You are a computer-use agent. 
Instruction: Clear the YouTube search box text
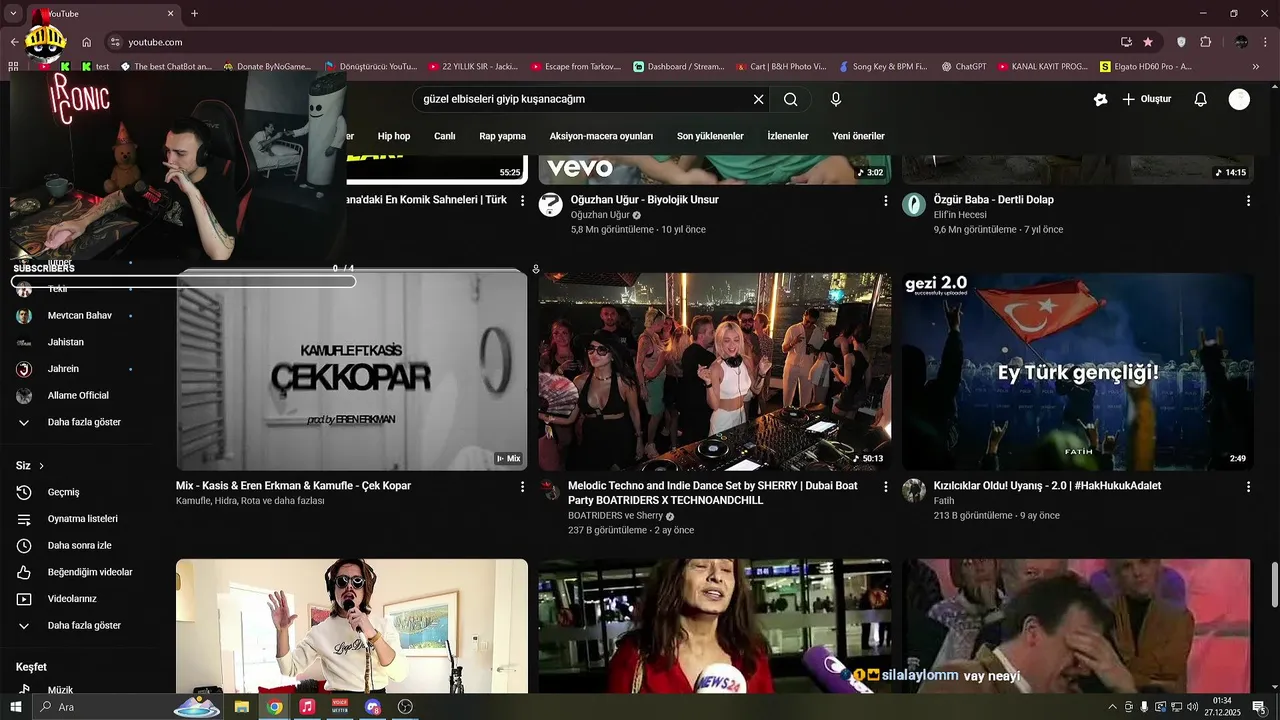tap(758, 99)
